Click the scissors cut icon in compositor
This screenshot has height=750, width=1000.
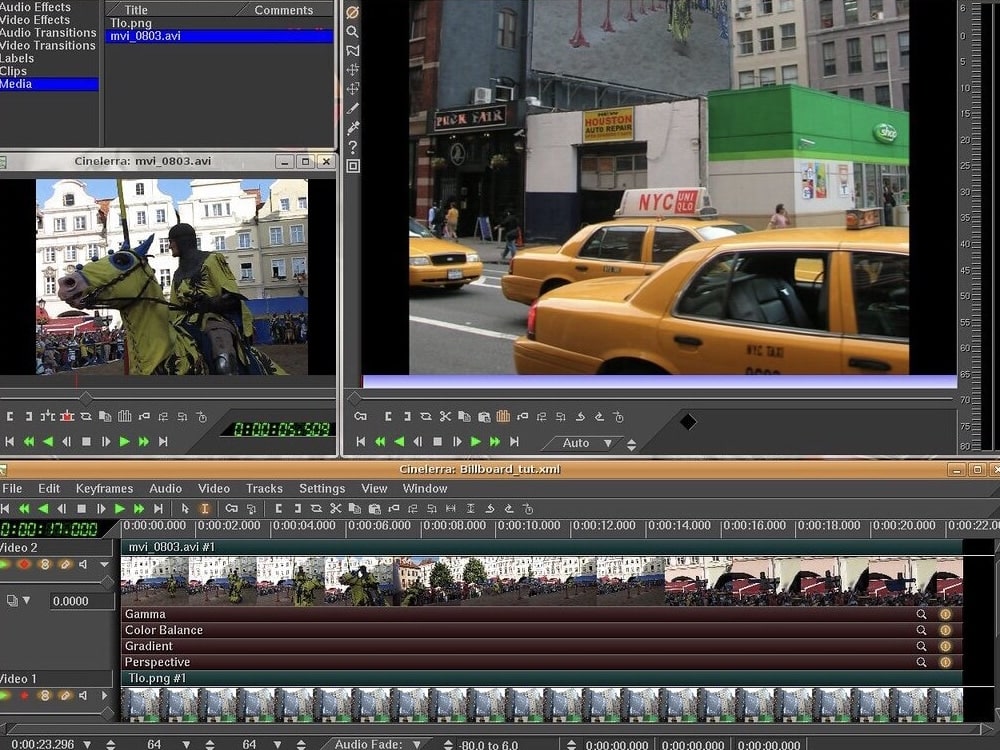click(x=445, y=416)
